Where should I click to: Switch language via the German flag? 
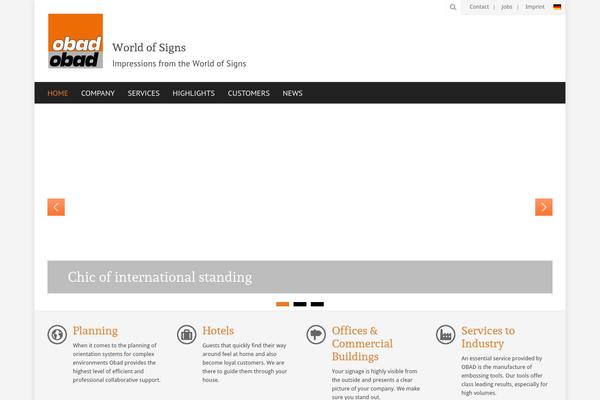557,7
